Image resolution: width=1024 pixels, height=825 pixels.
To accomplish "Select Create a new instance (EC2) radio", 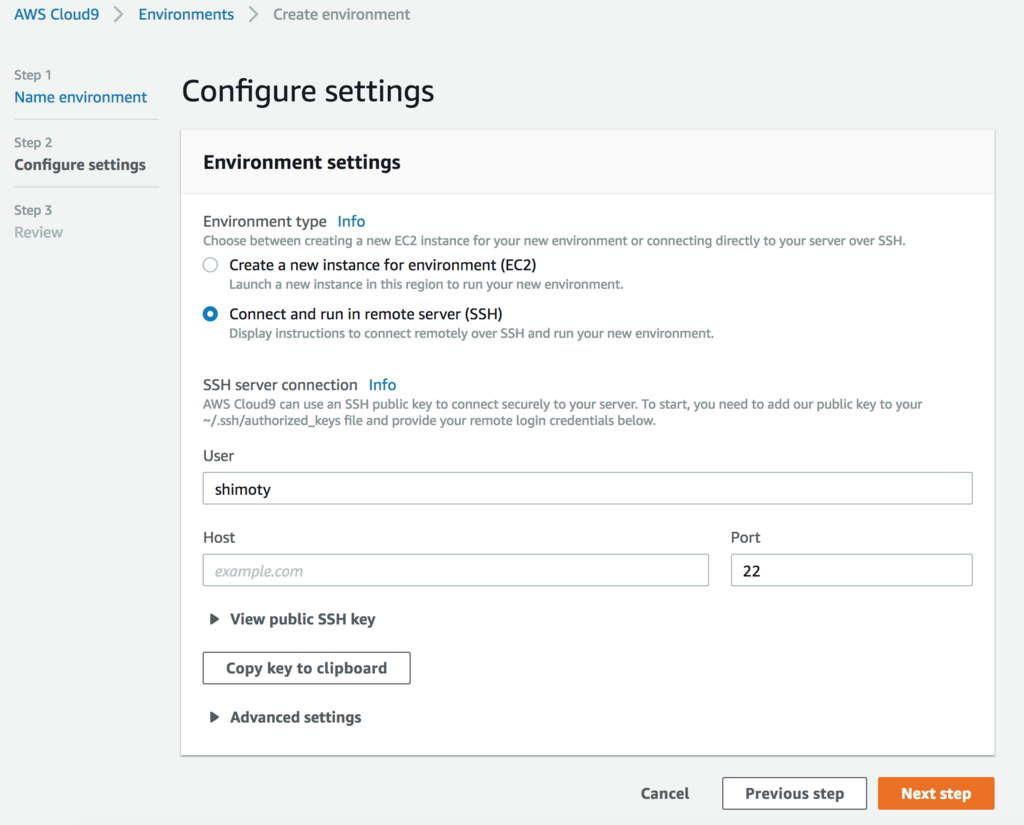I will pyautogui.click(x=210, y=265).
